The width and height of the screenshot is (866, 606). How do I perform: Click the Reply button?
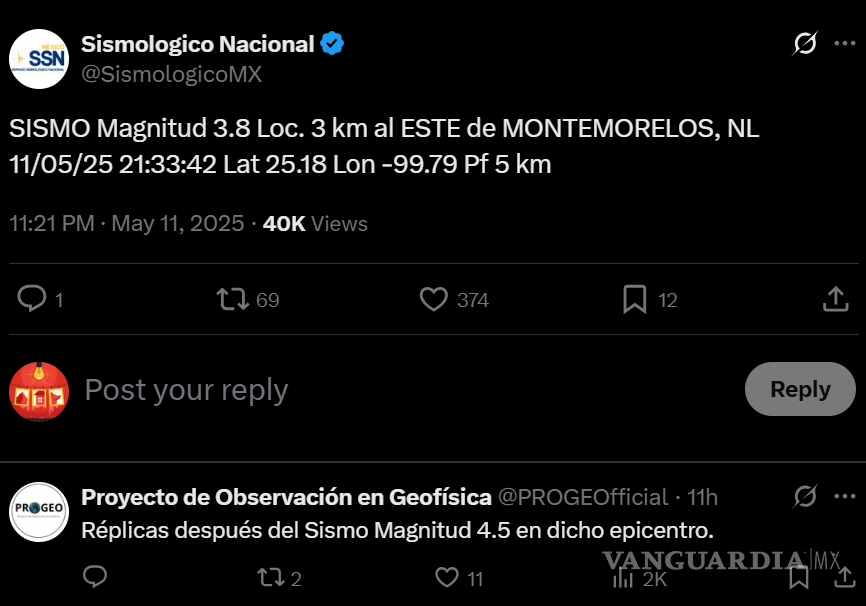coord(799,390)
